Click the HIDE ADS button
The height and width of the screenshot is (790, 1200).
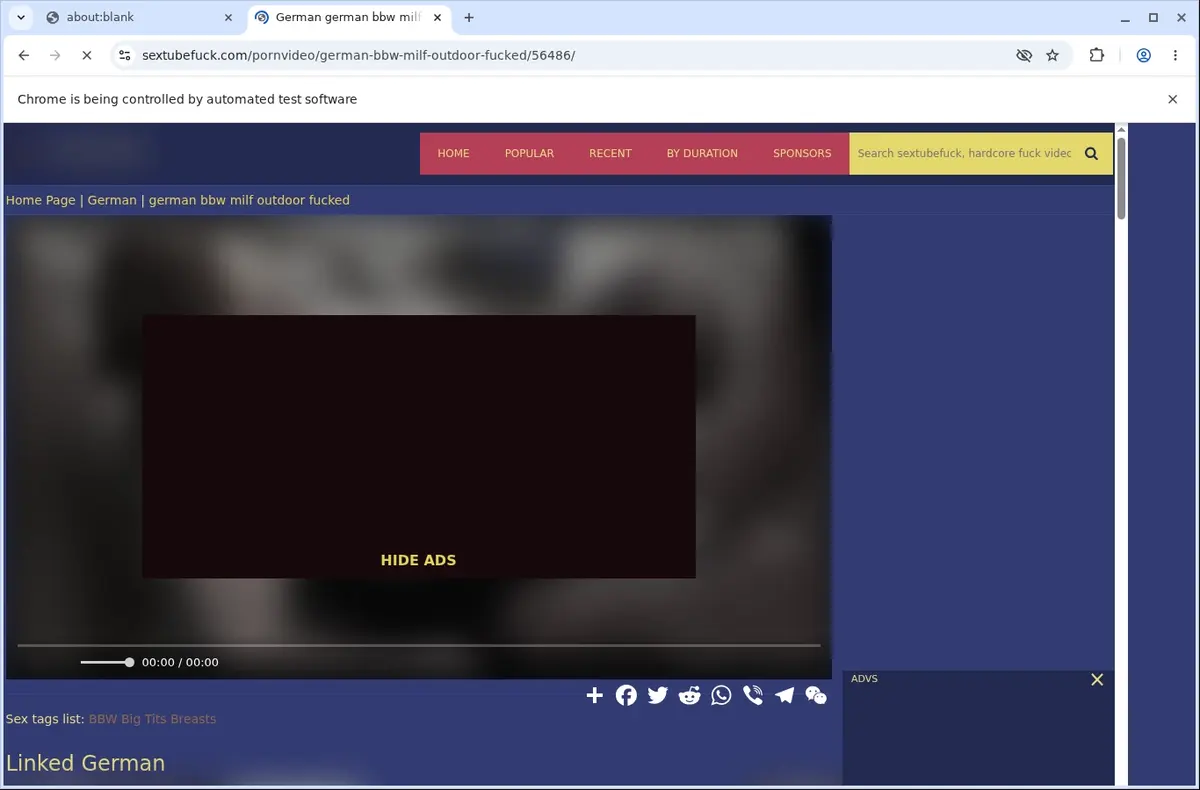(418, 560)
